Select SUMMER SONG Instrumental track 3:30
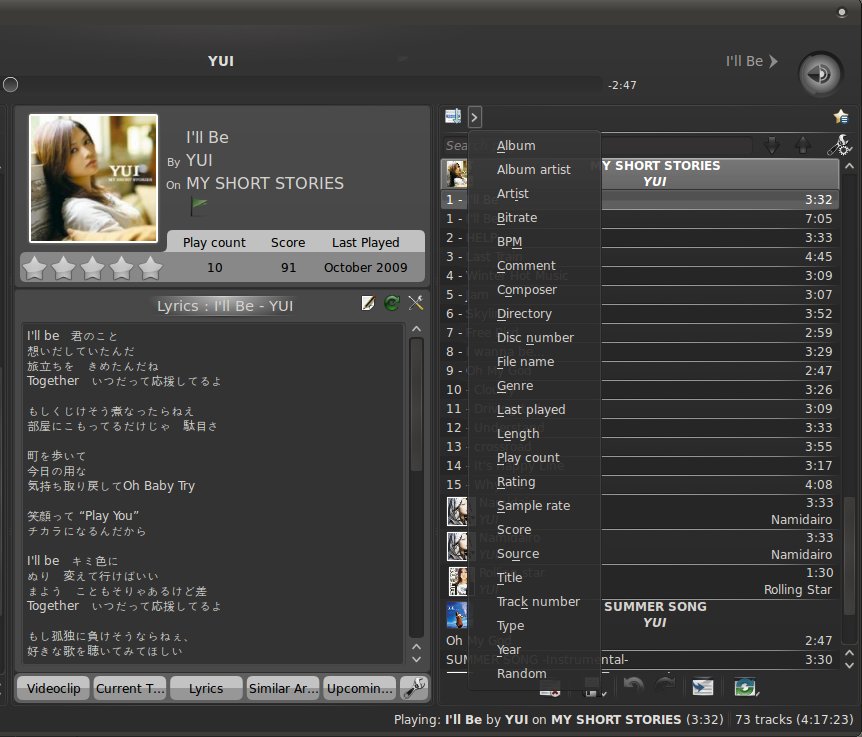 pyautogui.click(x=640, y=660)
